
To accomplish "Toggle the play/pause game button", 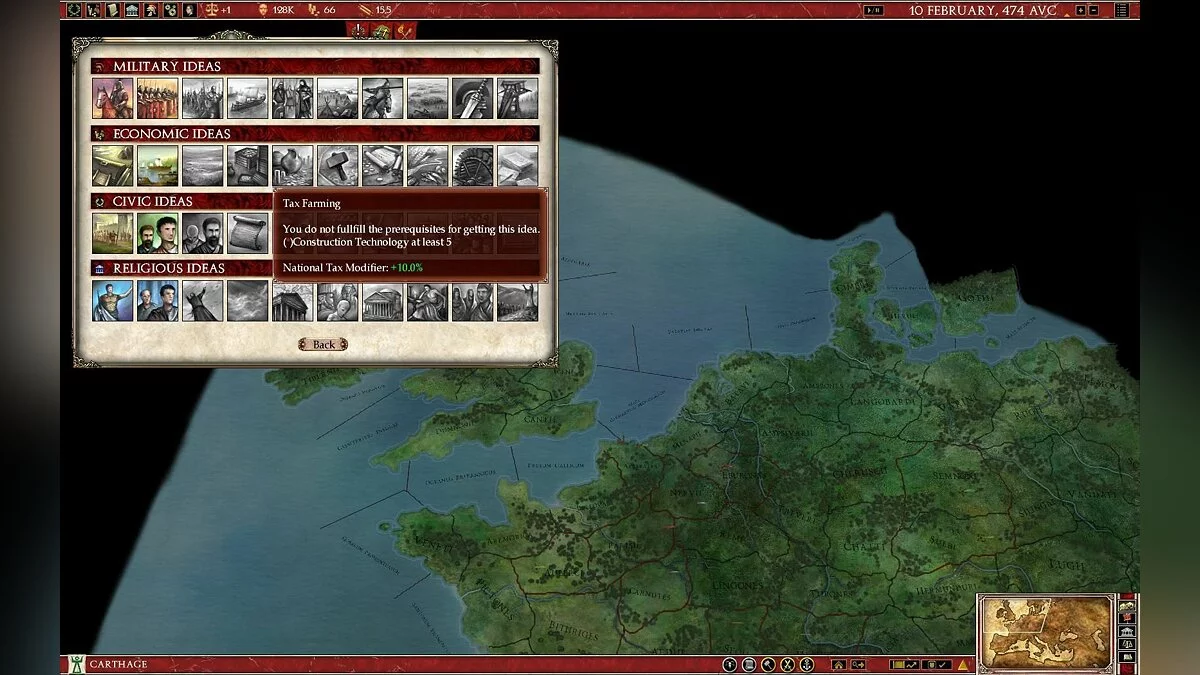I will (x=874, y=10).
